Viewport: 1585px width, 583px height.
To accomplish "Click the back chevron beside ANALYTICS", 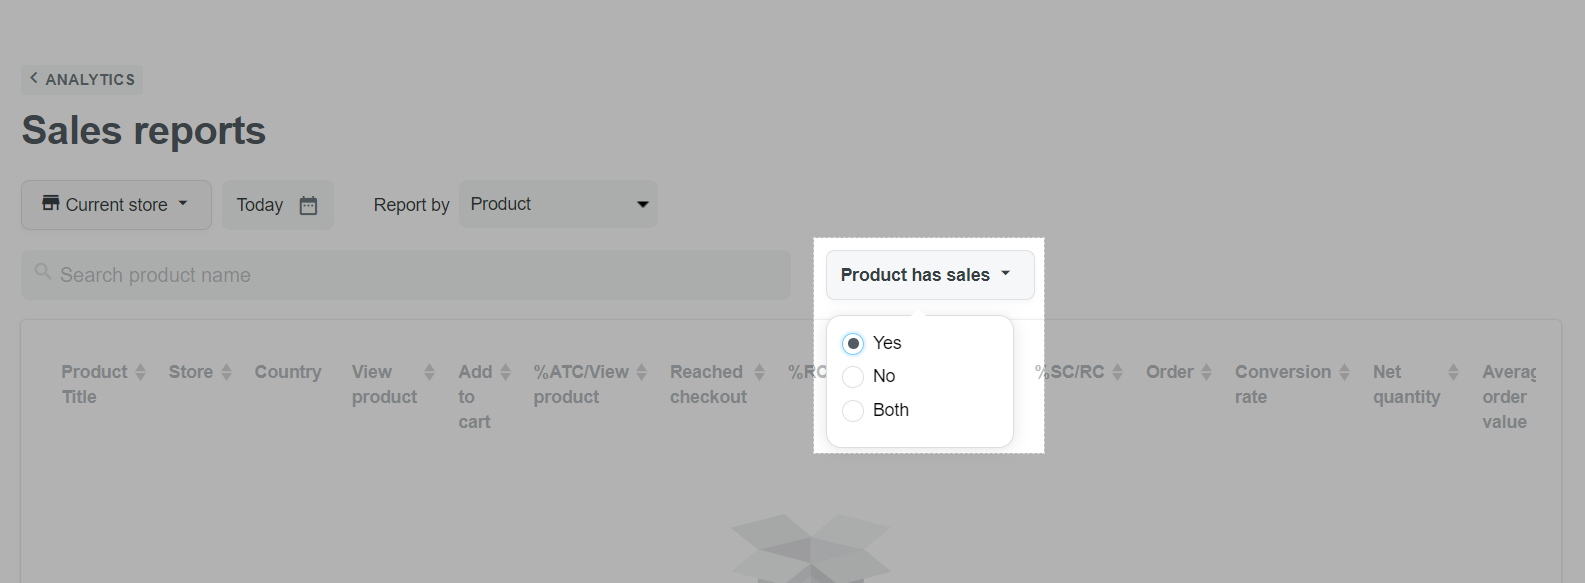I will [33, 78].
